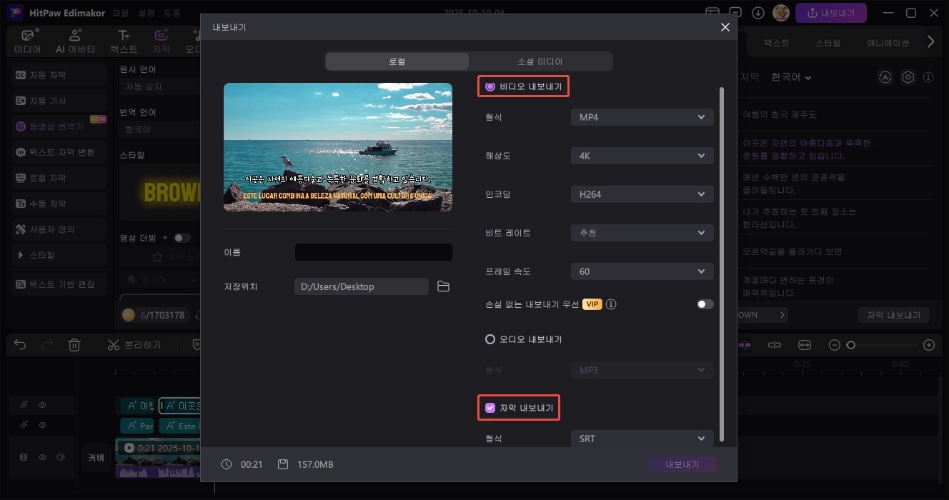
Task: Click the purple 내보내기 button in dialog
Action: [x=682, y=464]
